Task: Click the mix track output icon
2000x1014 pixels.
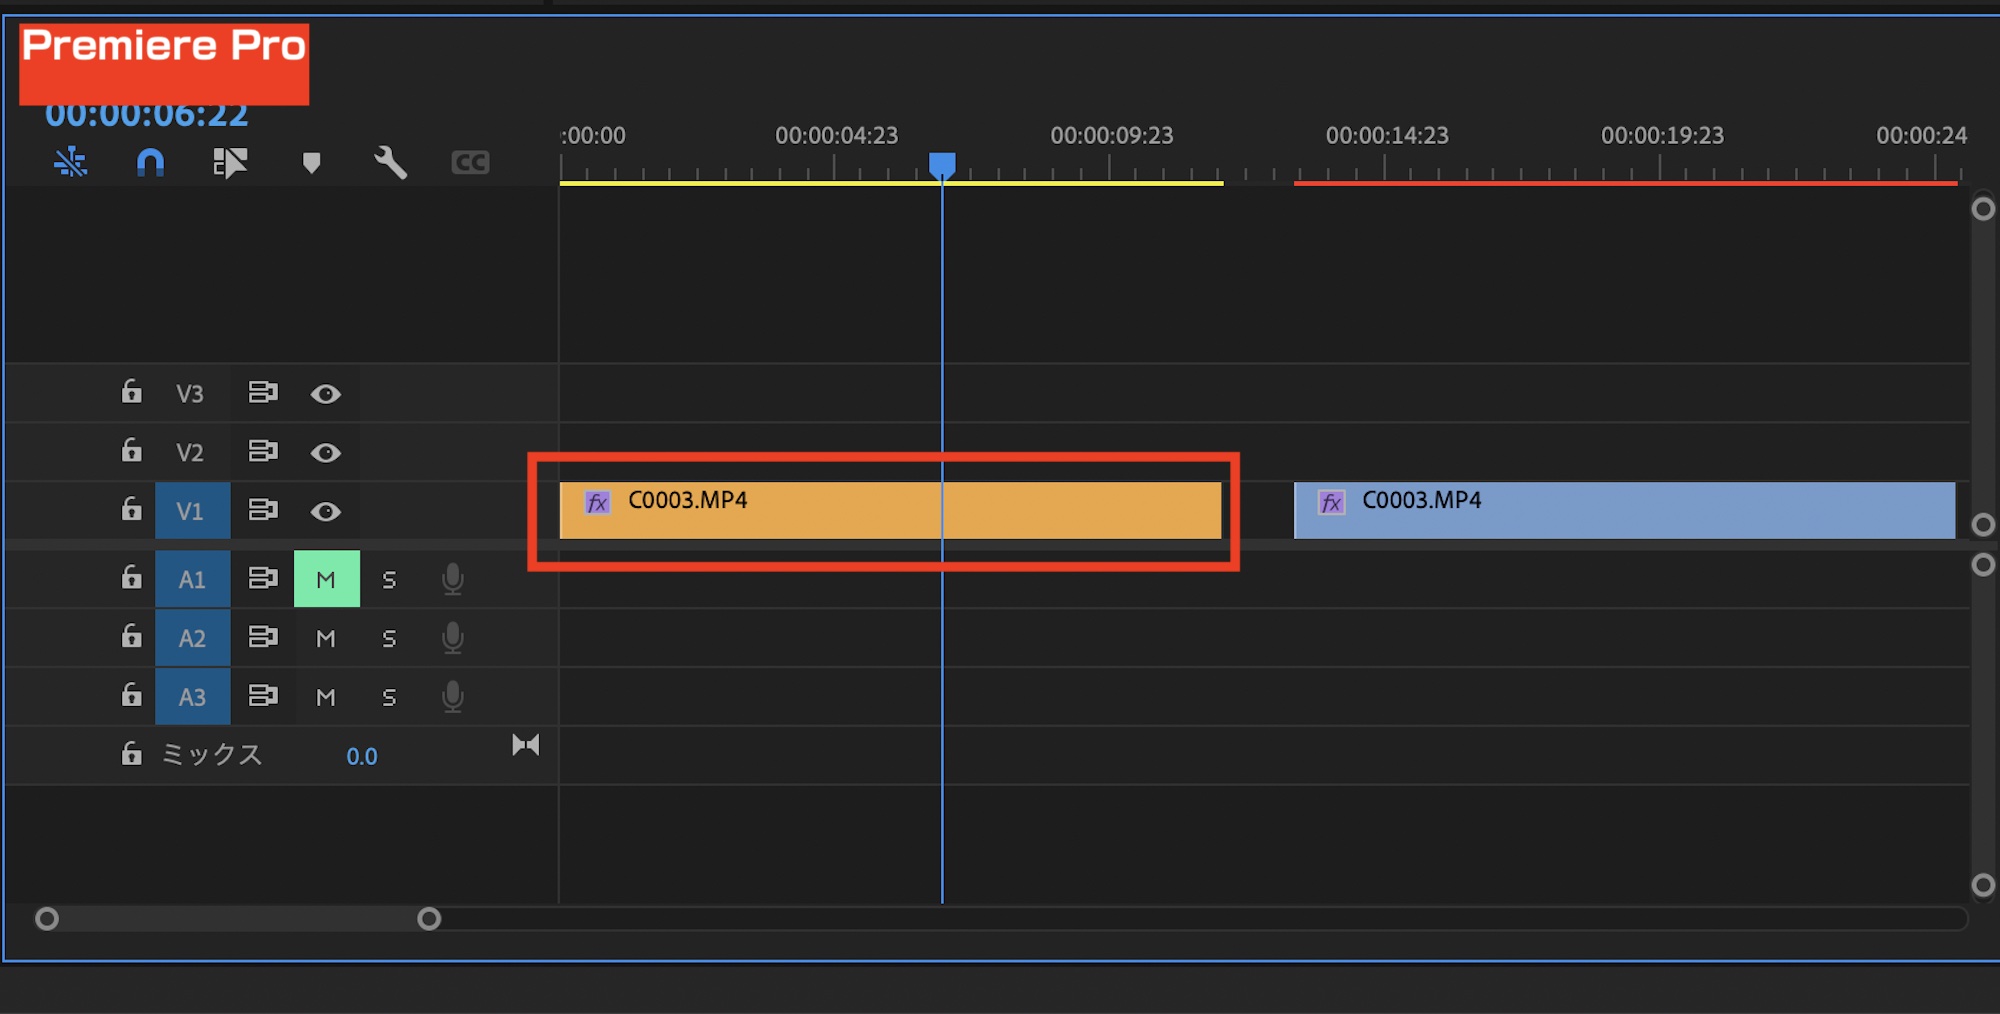Action: [x=526, y=745]
